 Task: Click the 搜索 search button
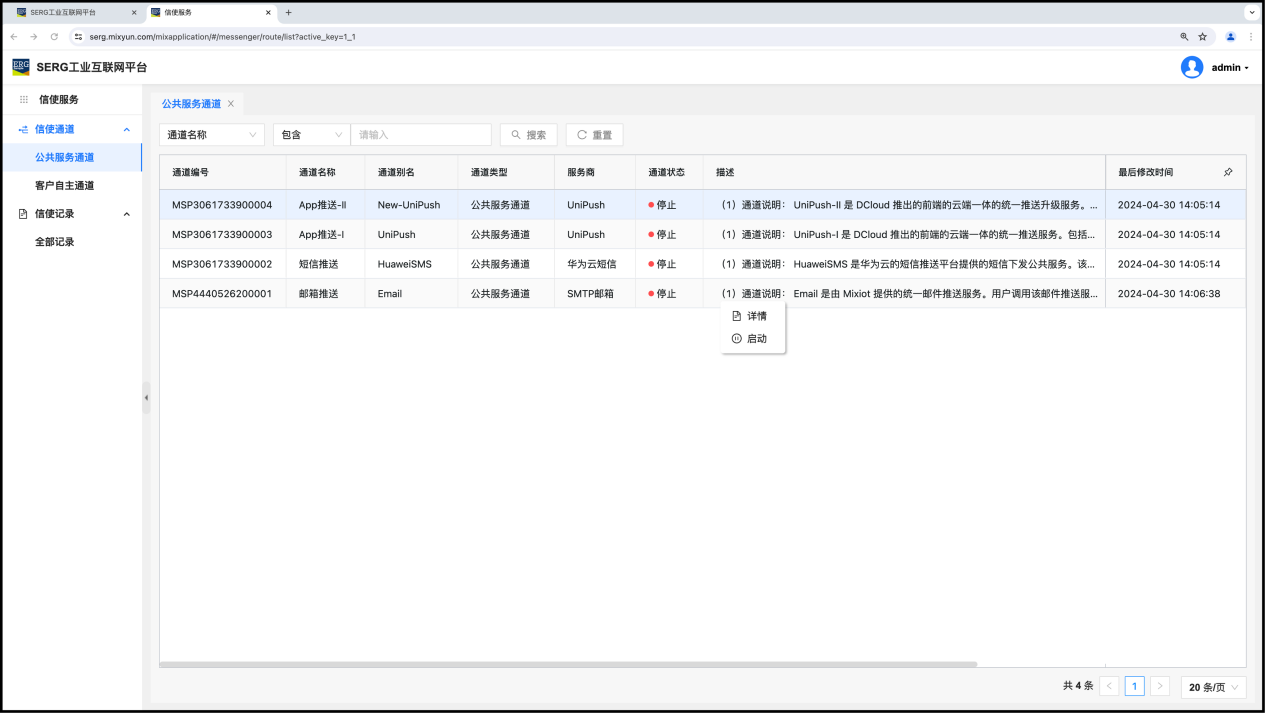tap(528, 135)
